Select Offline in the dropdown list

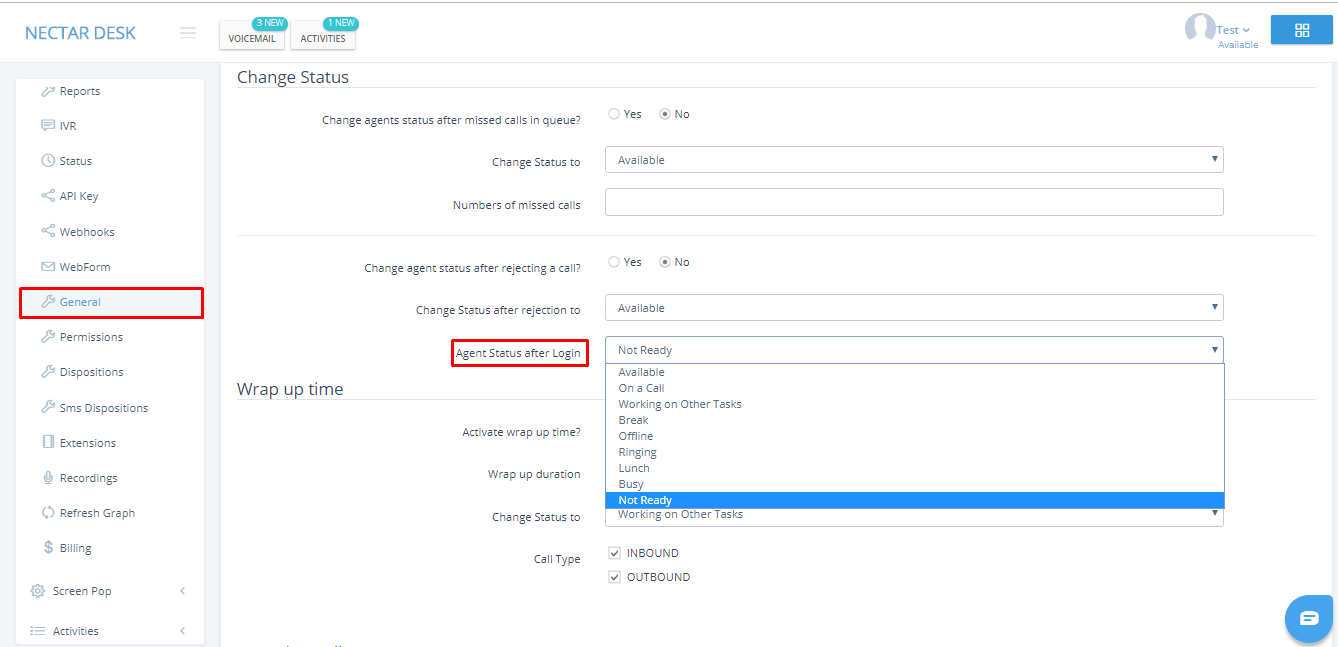[914, 436]
